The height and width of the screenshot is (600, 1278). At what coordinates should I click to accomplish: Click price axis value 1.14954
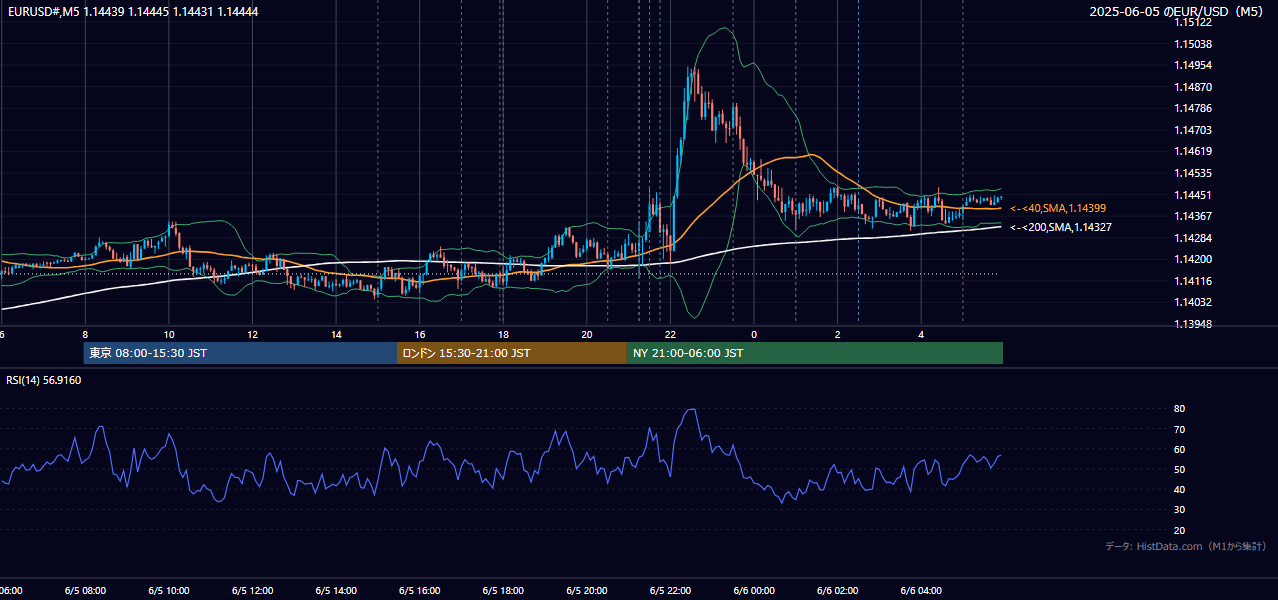click(1193, 65)
